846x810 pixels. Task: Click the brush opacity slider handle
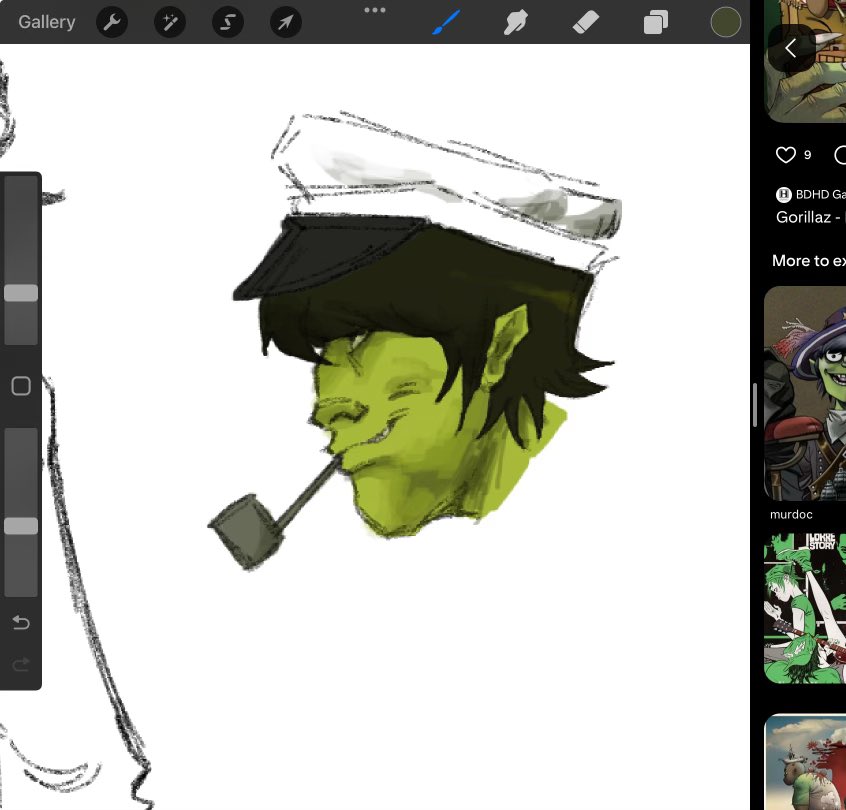[21, 526]
